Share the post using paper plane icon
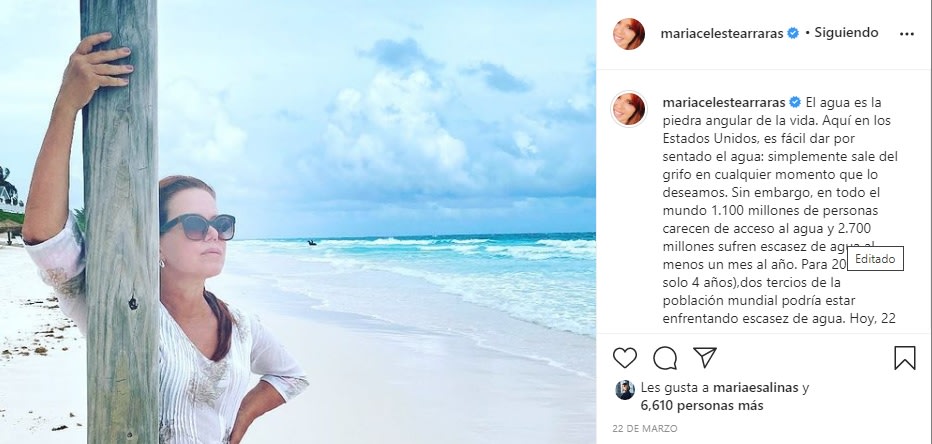 click(x=705, y=358)
